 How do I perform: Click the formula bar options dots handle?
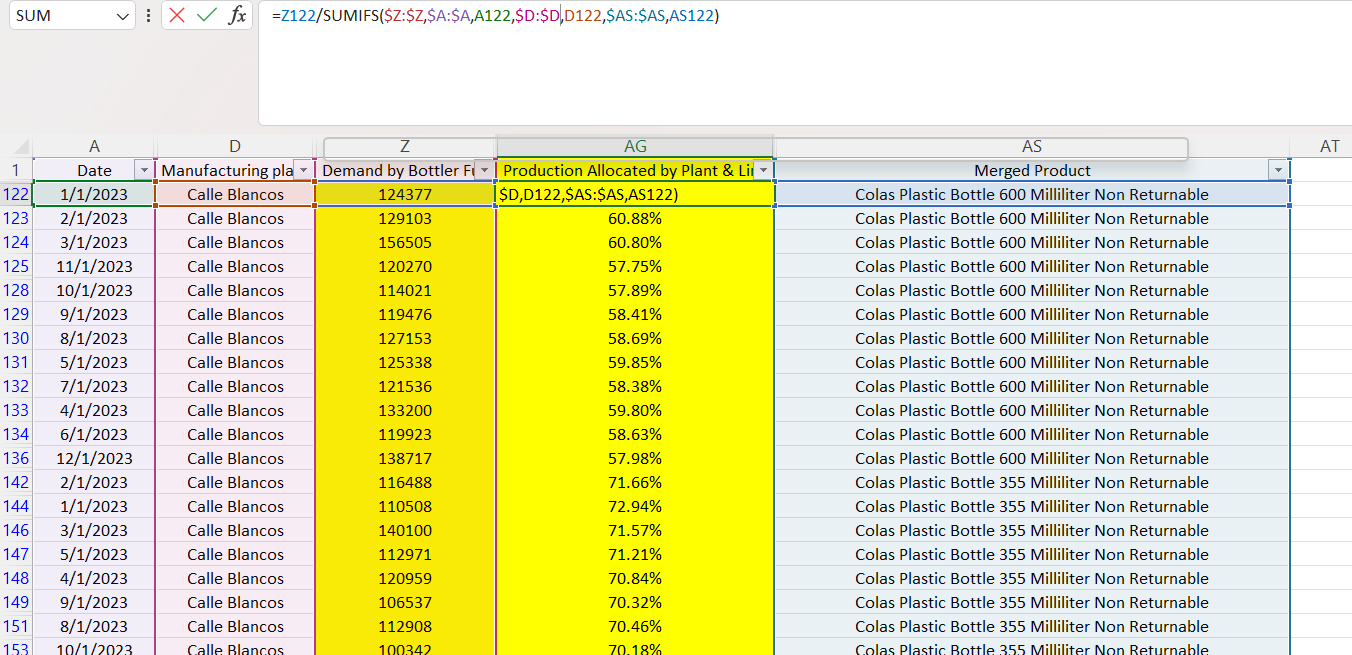point(148,16)
